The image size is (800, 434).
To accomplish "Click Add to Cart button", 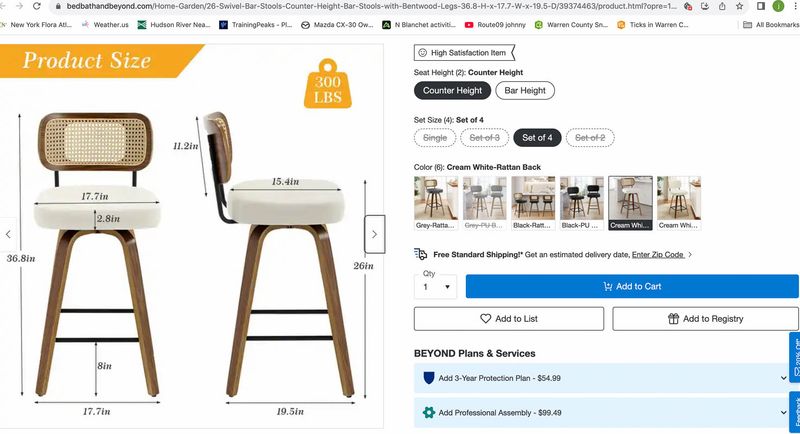I will [x=632, y=287].
